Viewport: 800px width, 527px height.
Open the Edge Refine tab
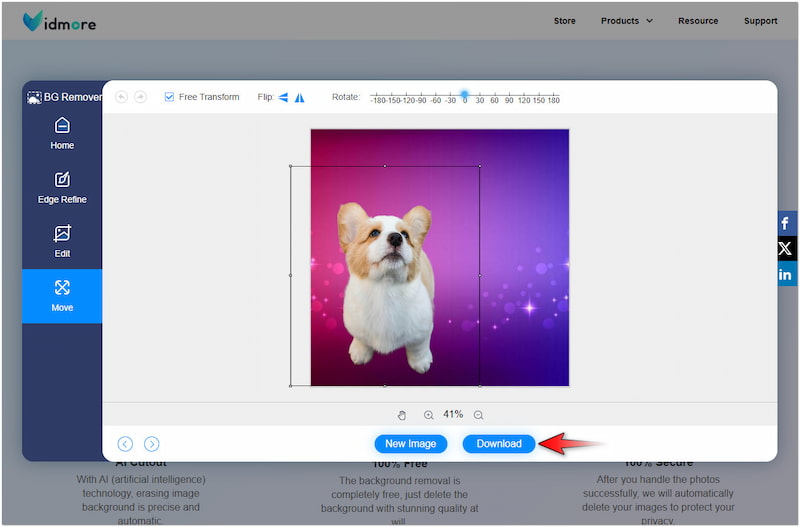coord(62,188)
